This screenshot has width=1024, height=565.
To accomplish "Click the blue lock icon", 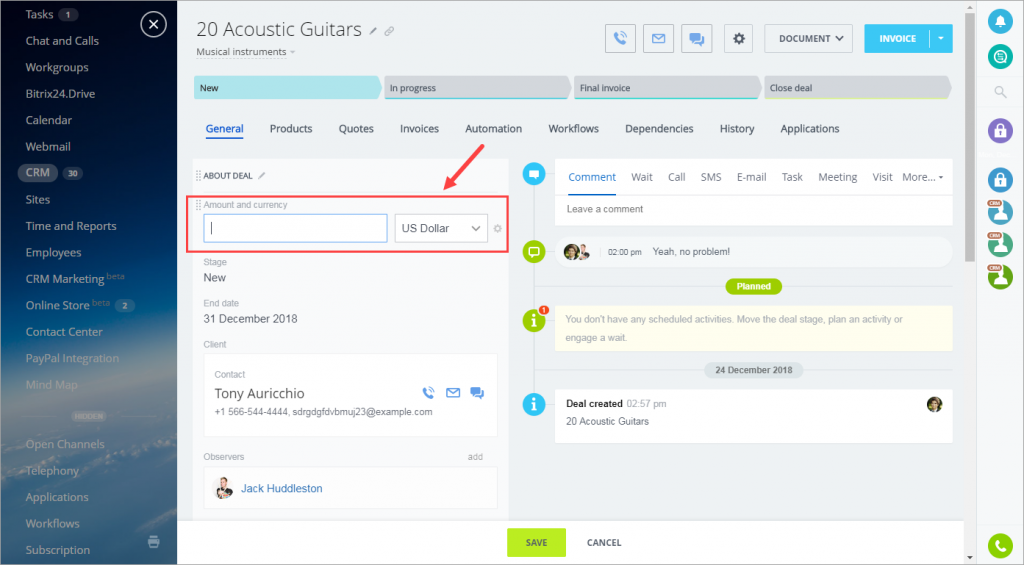I will pos(1000,179).
